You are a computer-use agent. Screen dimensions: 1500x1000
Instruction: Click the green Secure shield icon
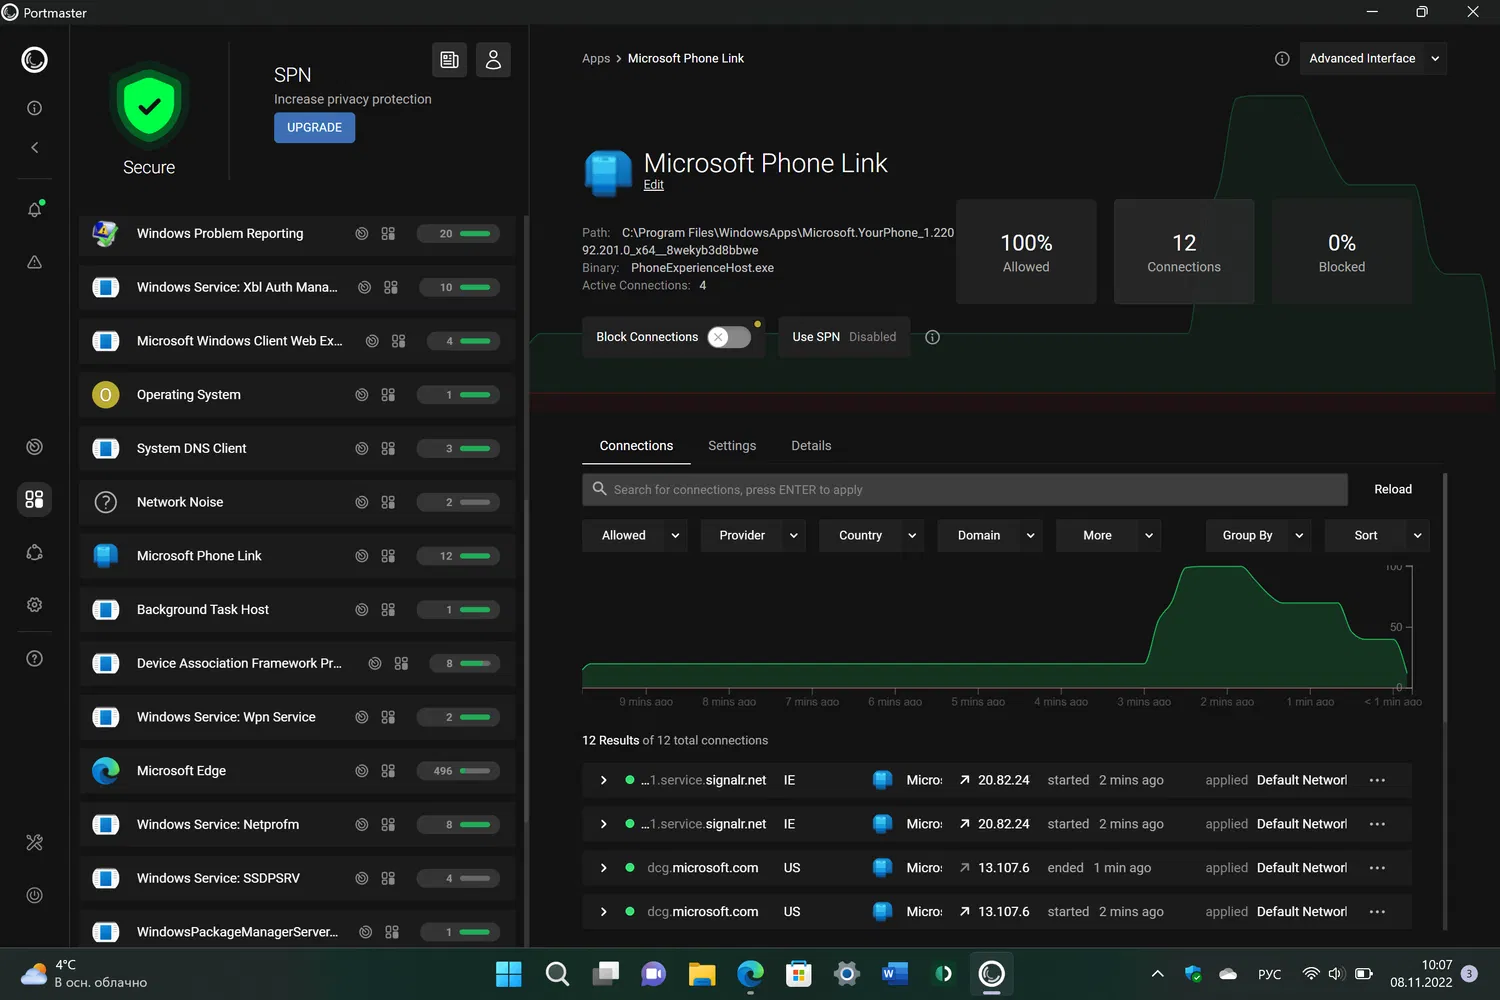pyautogui.click(x=149, y=105)
